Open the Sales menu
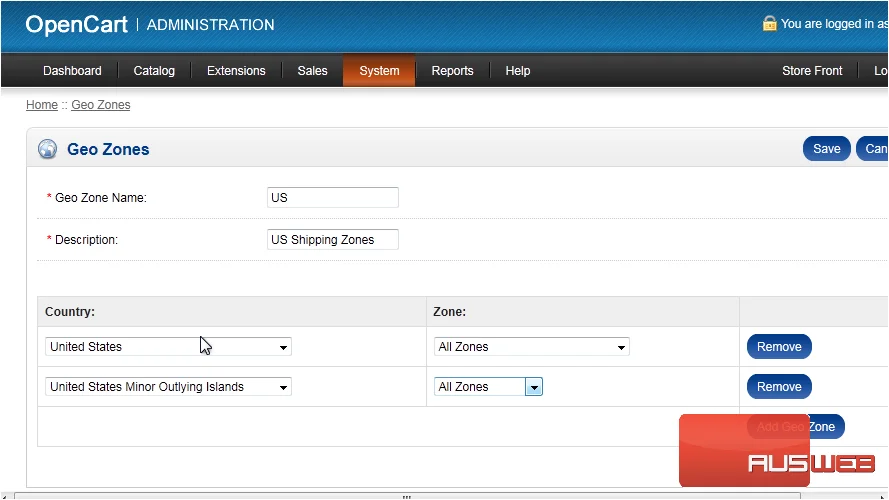 point(312,71)
